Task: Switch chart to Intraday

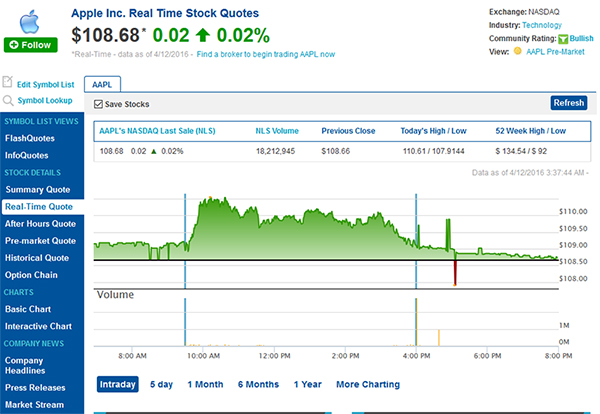Action: pos(117,384)
